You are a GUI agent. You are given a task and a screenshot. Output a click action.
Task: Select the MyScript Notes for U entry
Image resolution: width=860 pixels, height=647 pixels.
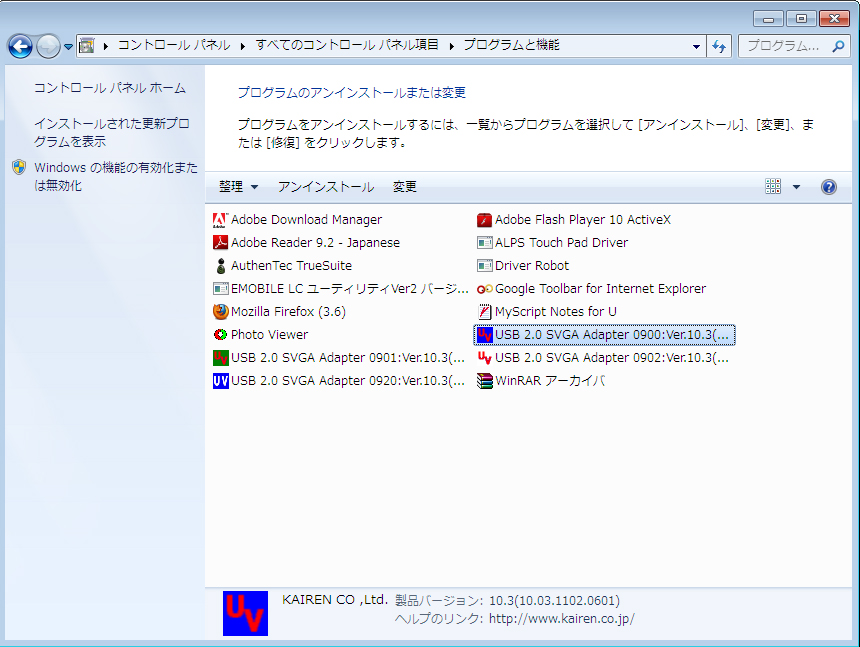pyautogui.click(x=546, y=311)
